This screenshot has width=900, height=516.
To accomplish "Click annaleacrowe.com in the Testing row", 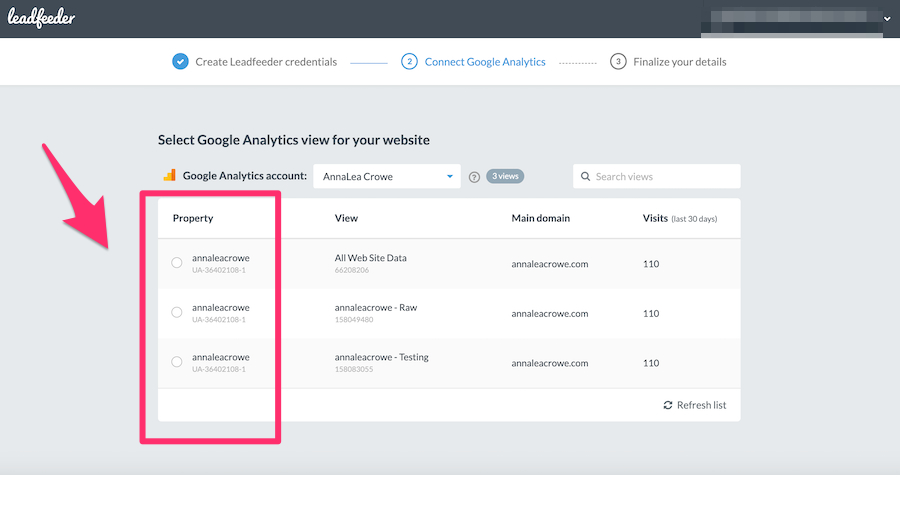I will pyautogui.click(x=550, y=363).
